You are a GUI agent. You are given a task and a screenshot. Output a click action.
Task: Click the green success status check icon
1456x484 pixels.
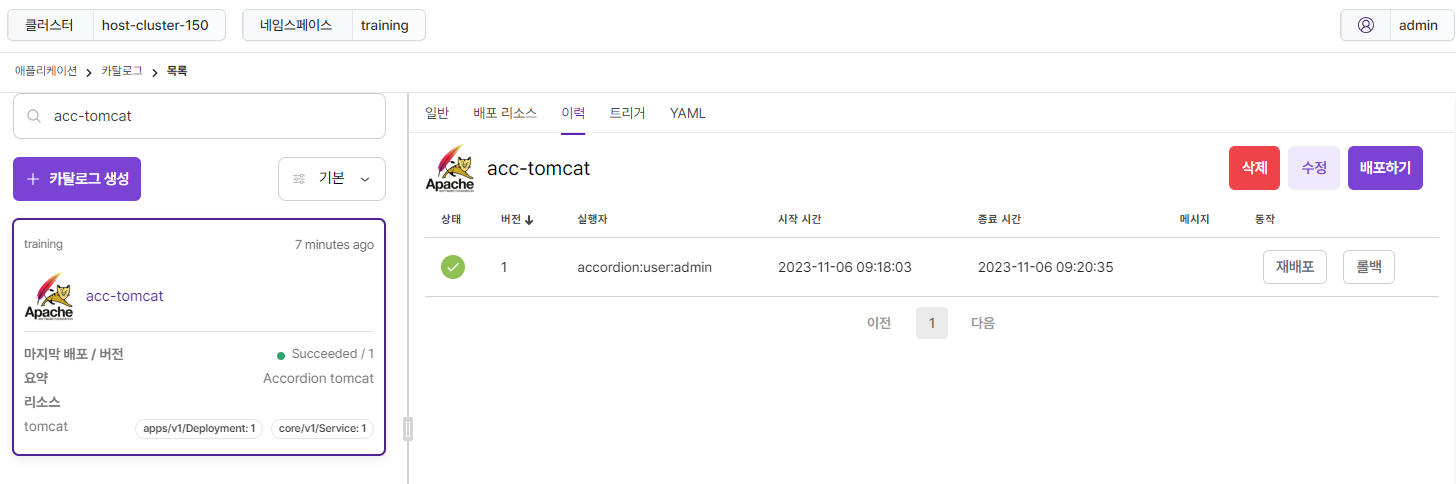pos(453,267)
